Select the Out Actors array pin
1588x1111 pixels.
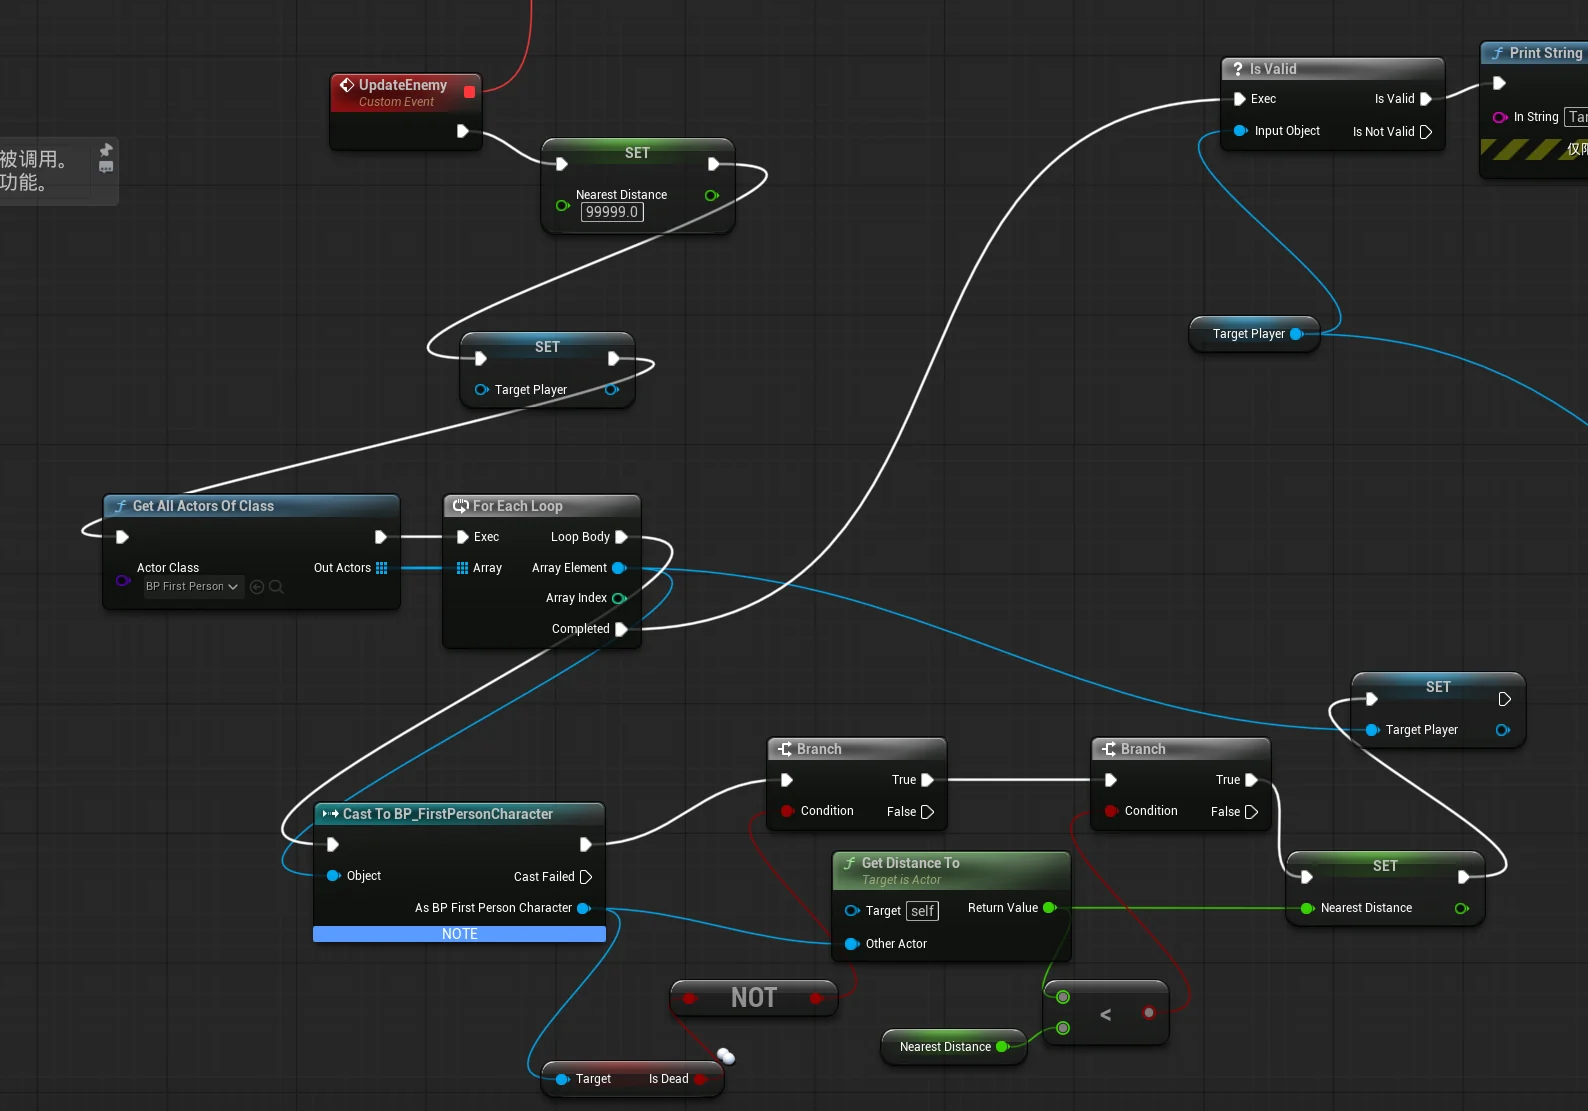coord(381,568)
